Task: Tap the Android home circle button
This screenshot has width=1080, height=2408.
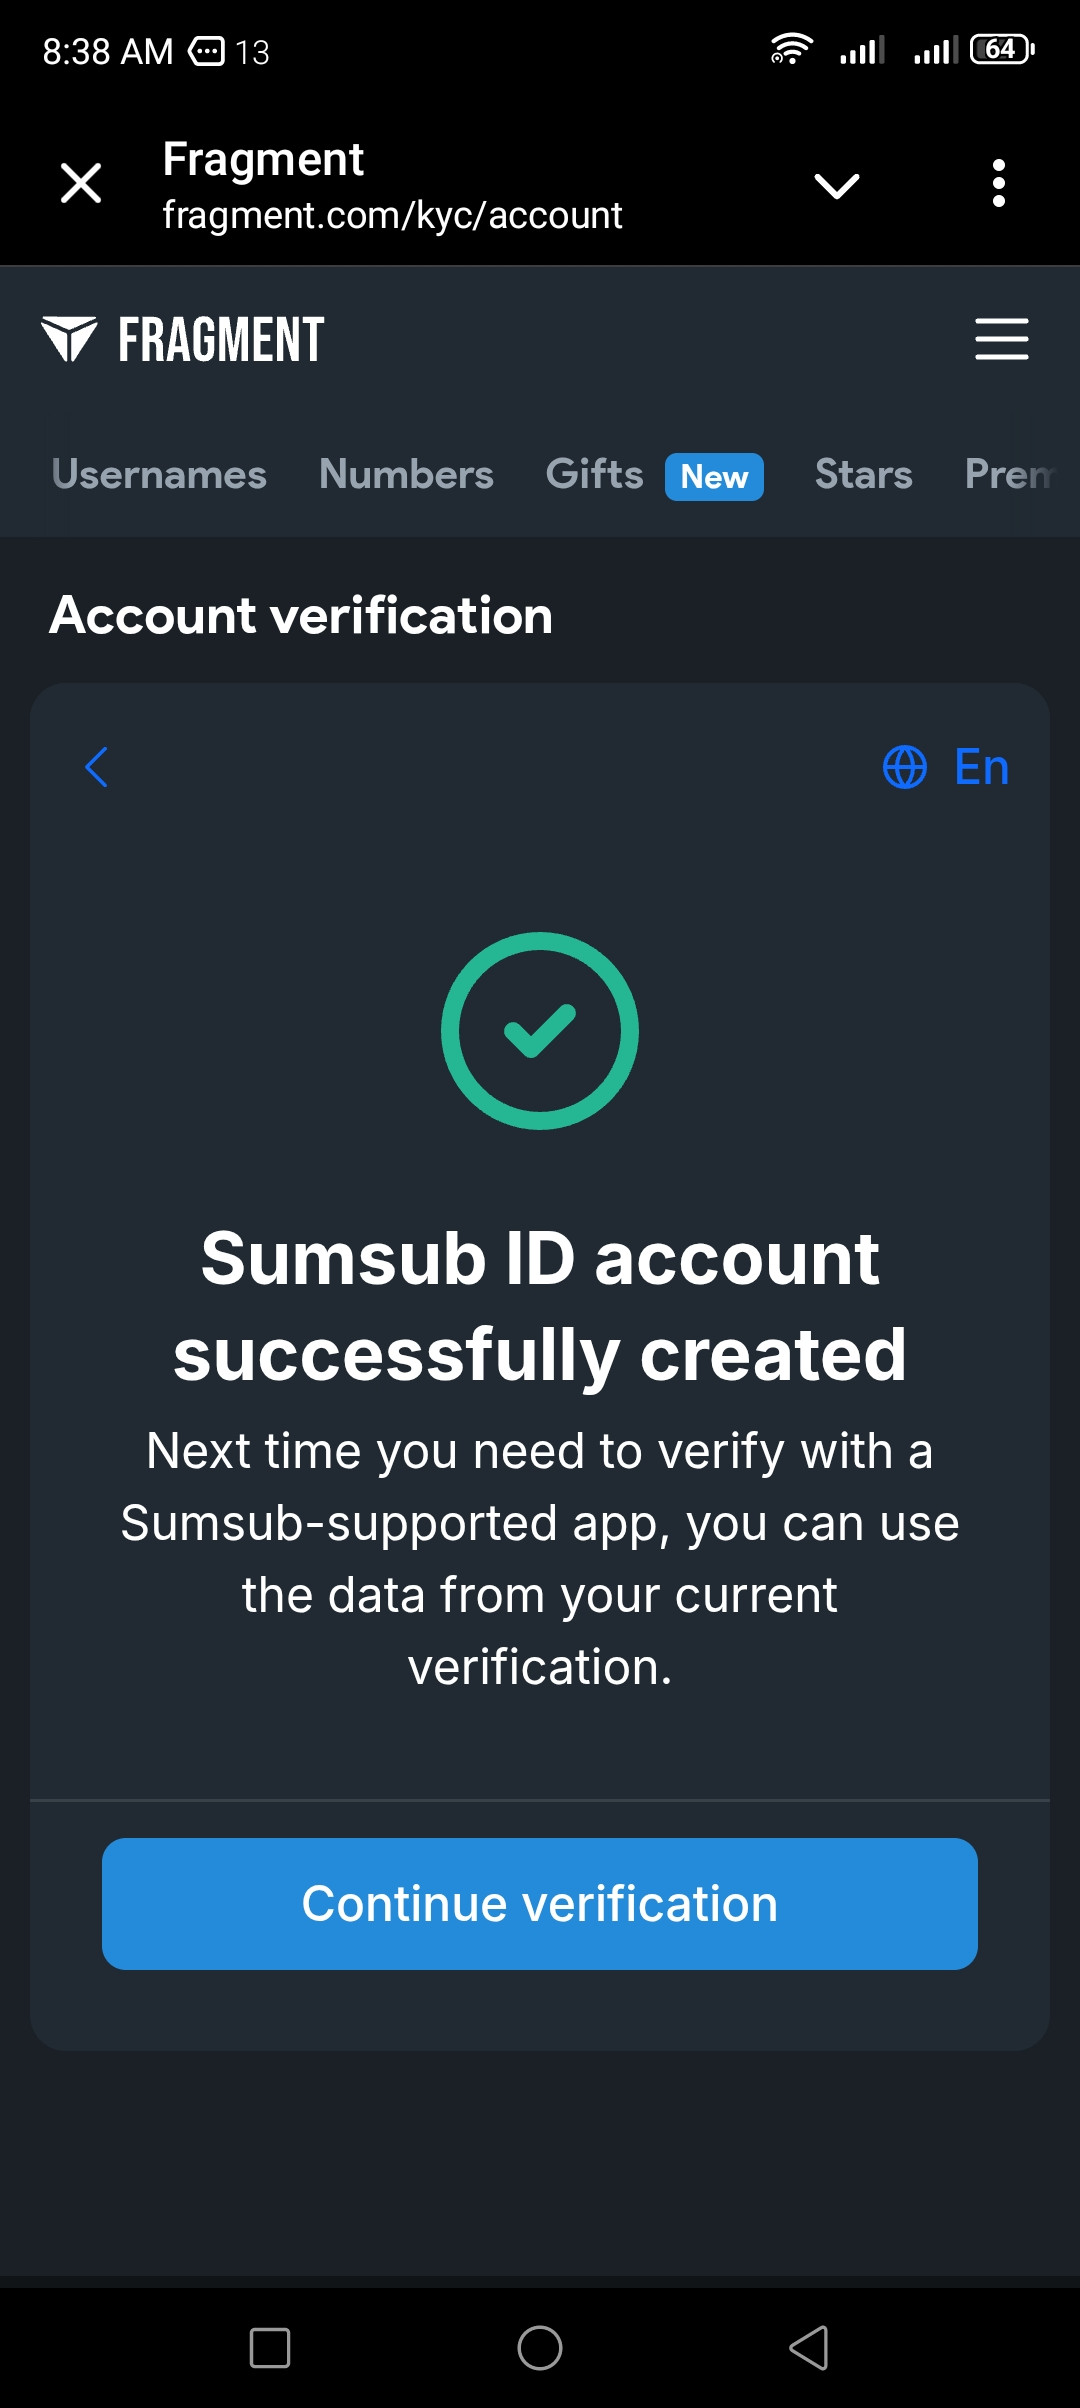Action: [540, 2348]
